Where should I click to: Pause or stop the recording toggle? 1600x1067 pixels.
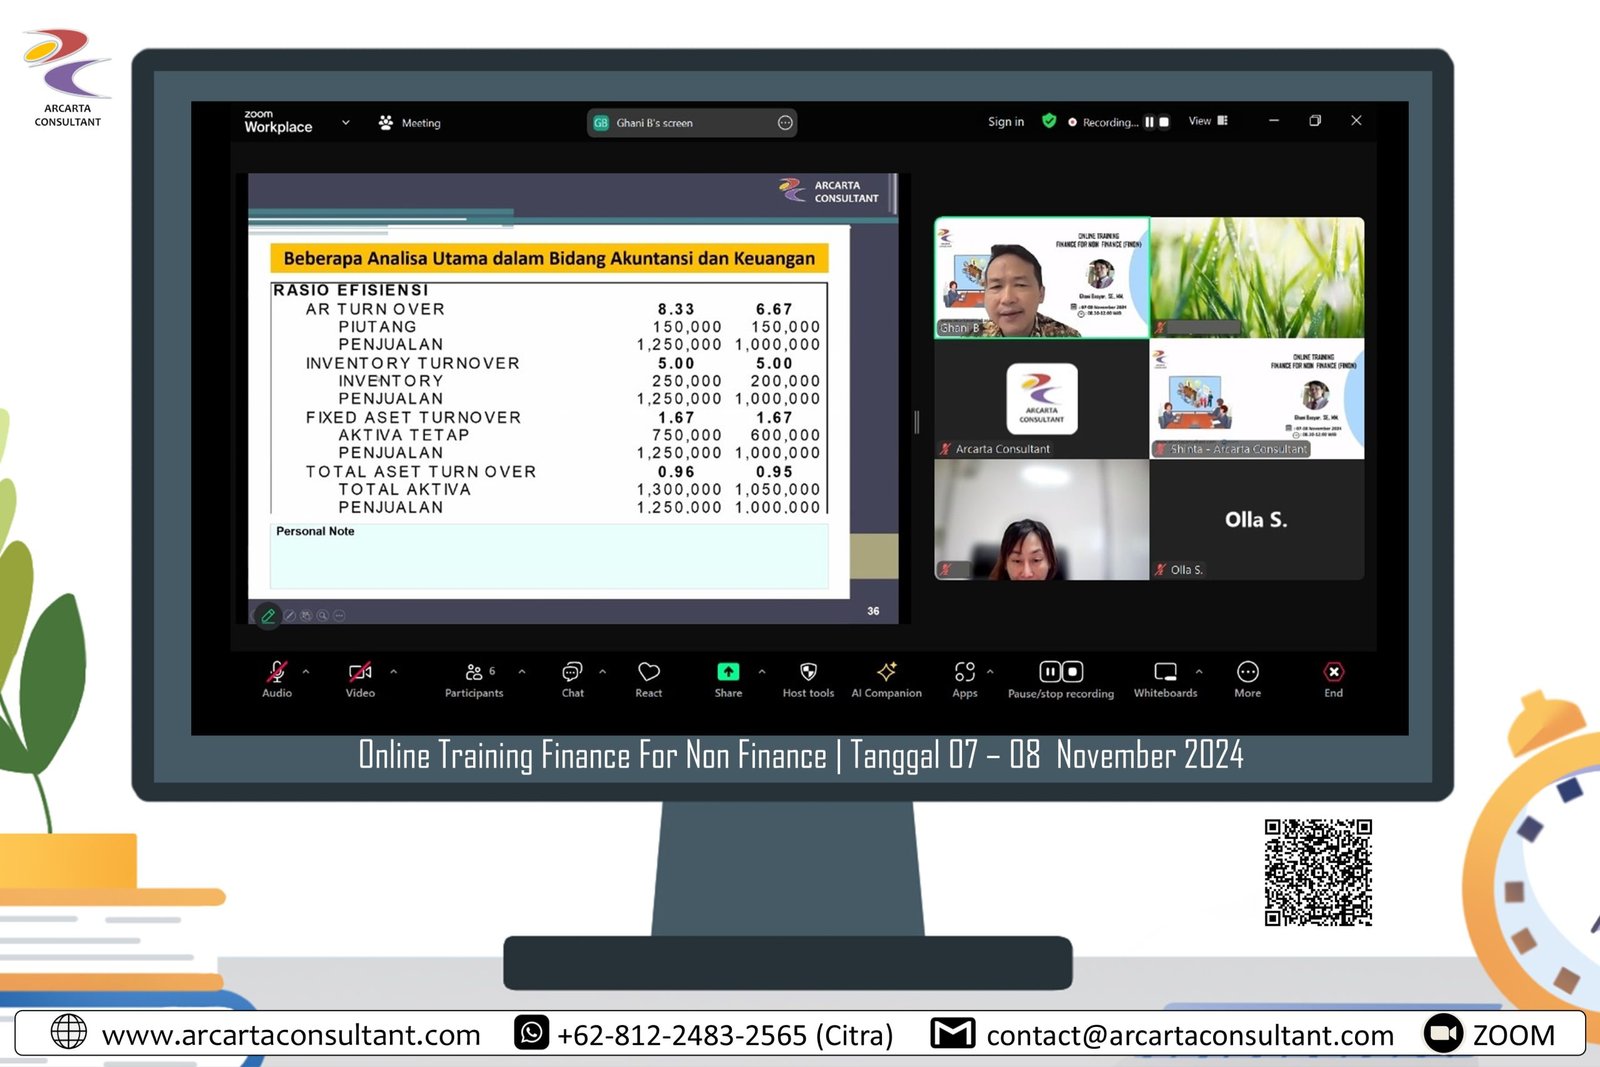1060,672
